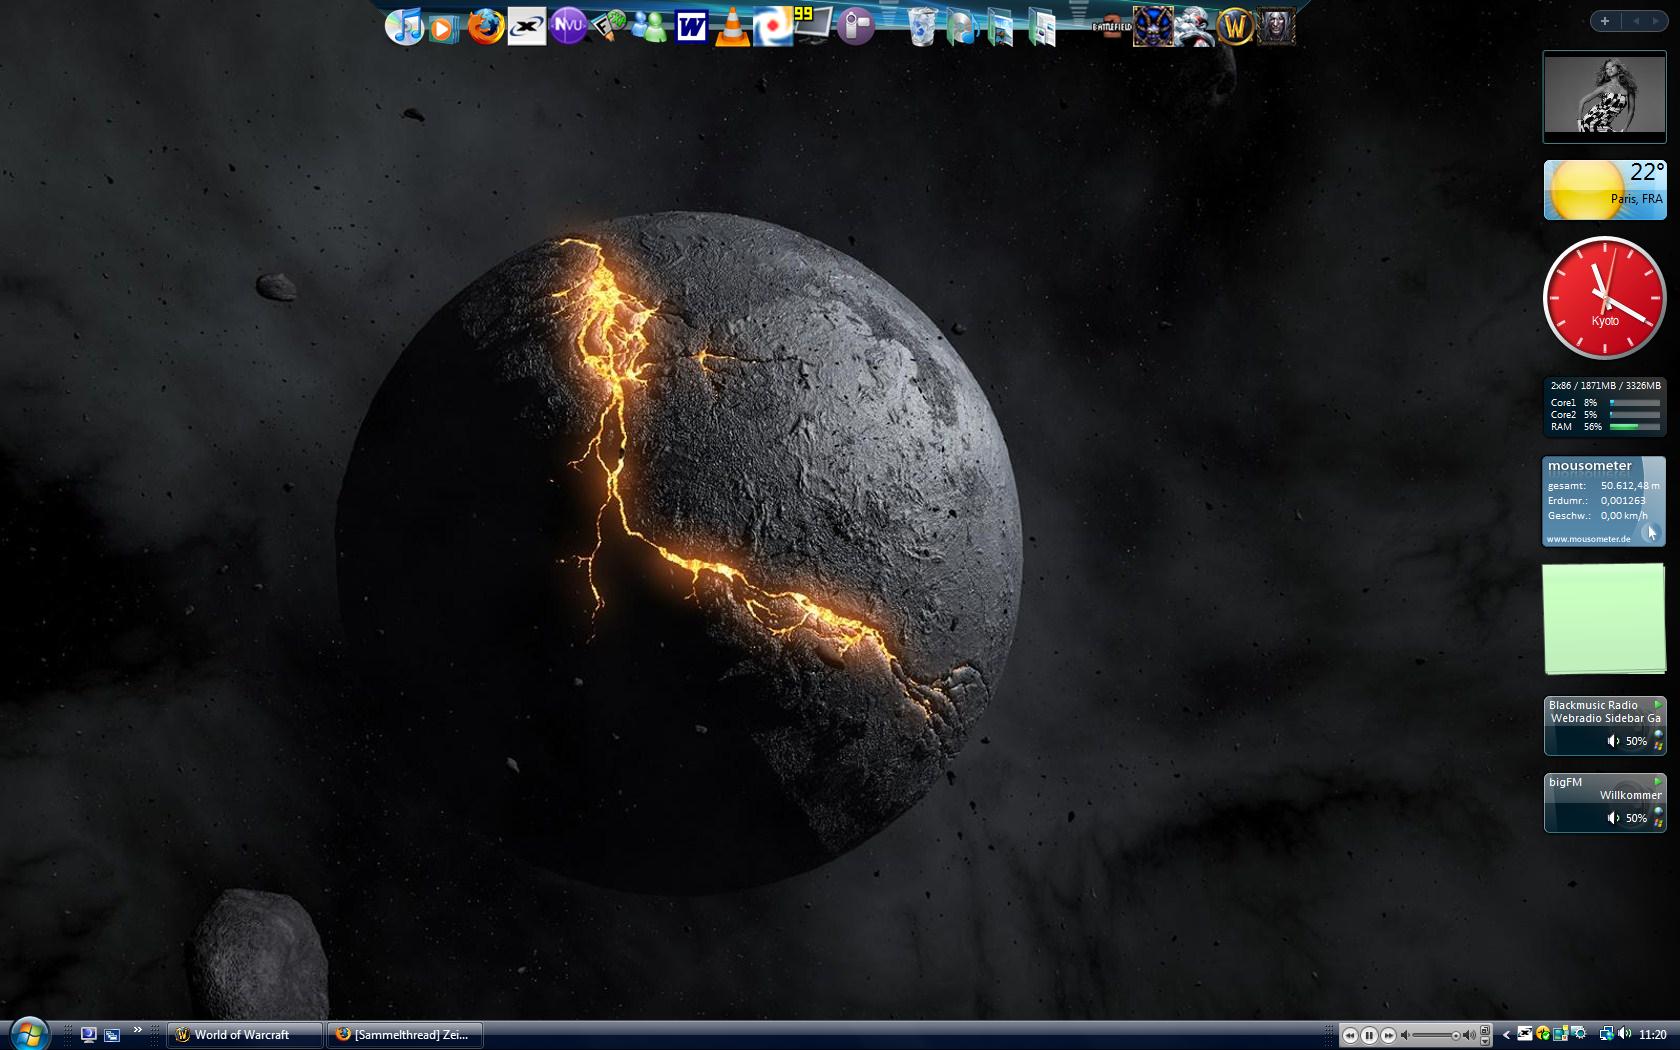Mute the Blackmusic Radio gadget speaker
This screenshot has height=1050, width=1680.
tap(1613, 741)
